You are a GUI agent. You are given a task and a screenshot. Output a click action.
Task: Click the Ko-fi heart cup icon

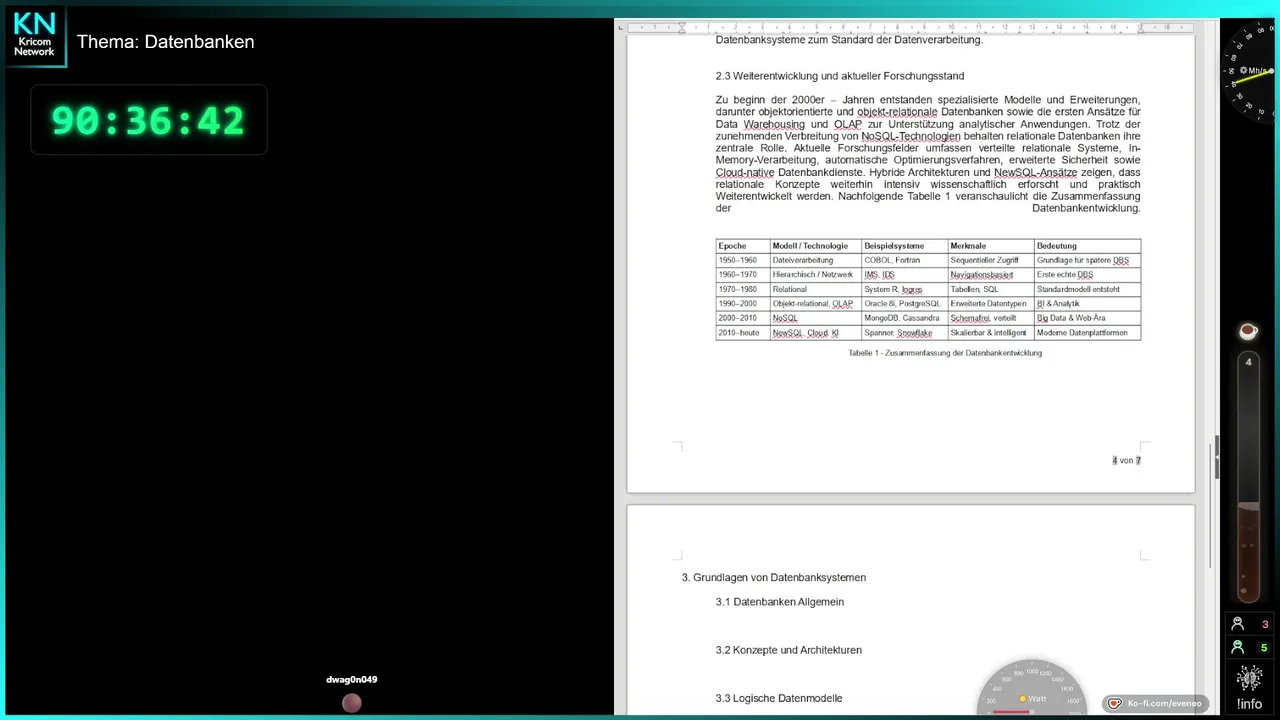tap(1115, 704)
